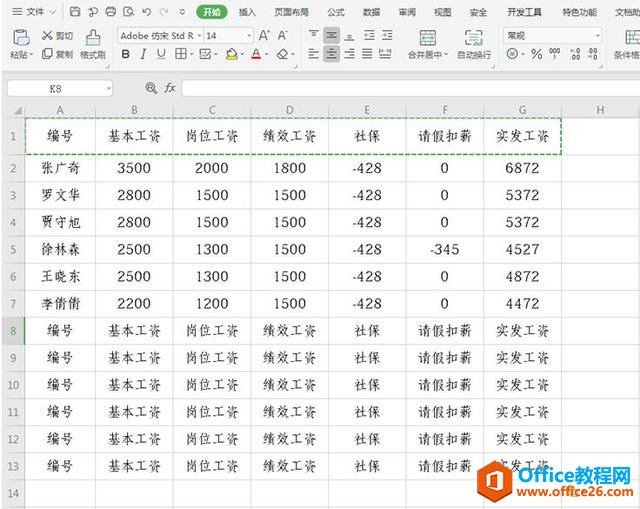Click the save icon in quick access bar
This screenshot has height=509, width=640.
coord(75,11)
